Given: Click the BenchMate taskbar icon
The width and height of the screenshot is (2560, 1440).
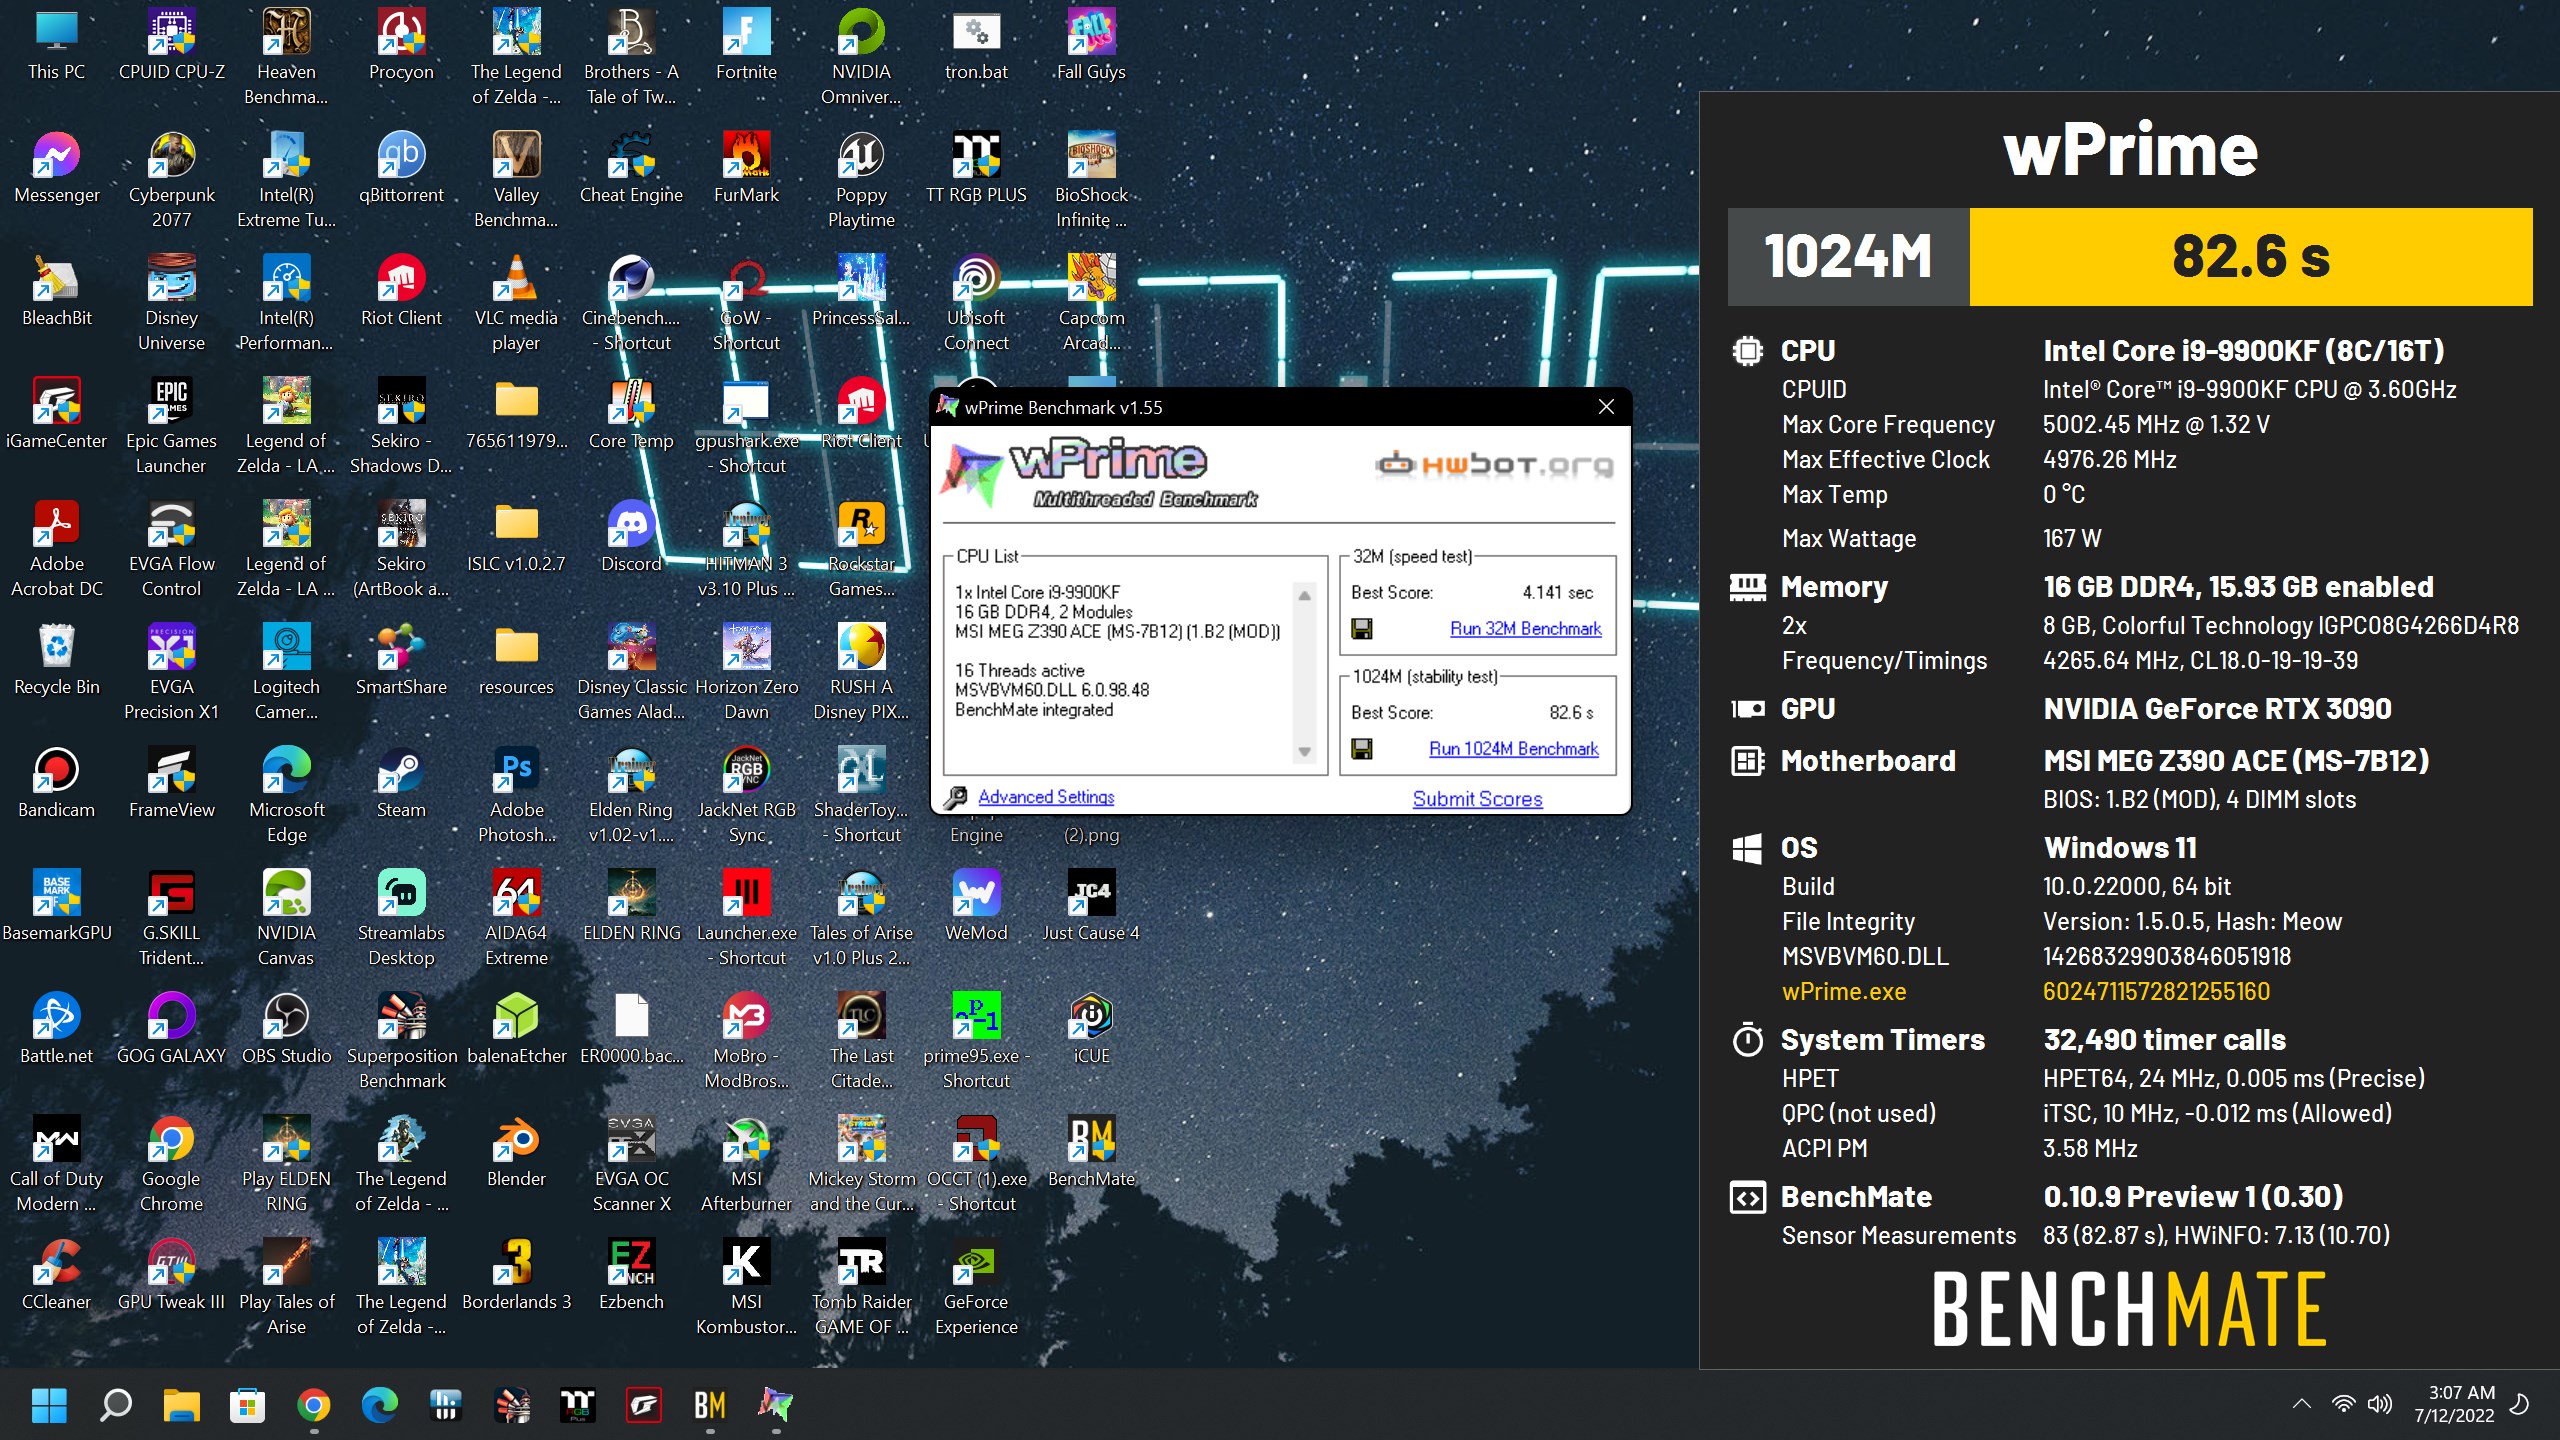Looking at the screenshot, I should [710, 1405].
